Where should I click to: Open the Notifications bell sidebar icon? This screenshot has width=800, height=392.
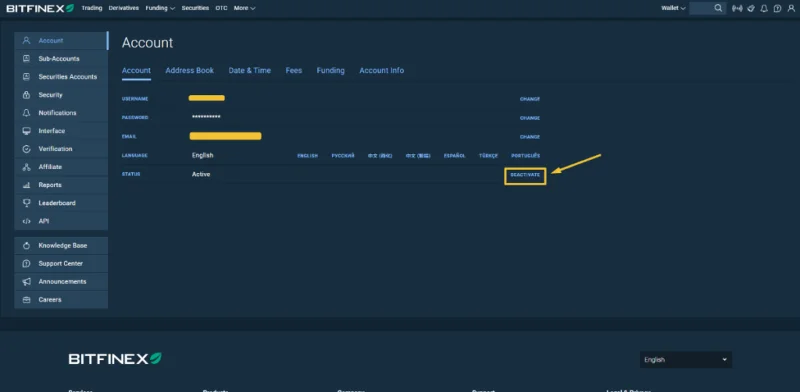point(27,113)
